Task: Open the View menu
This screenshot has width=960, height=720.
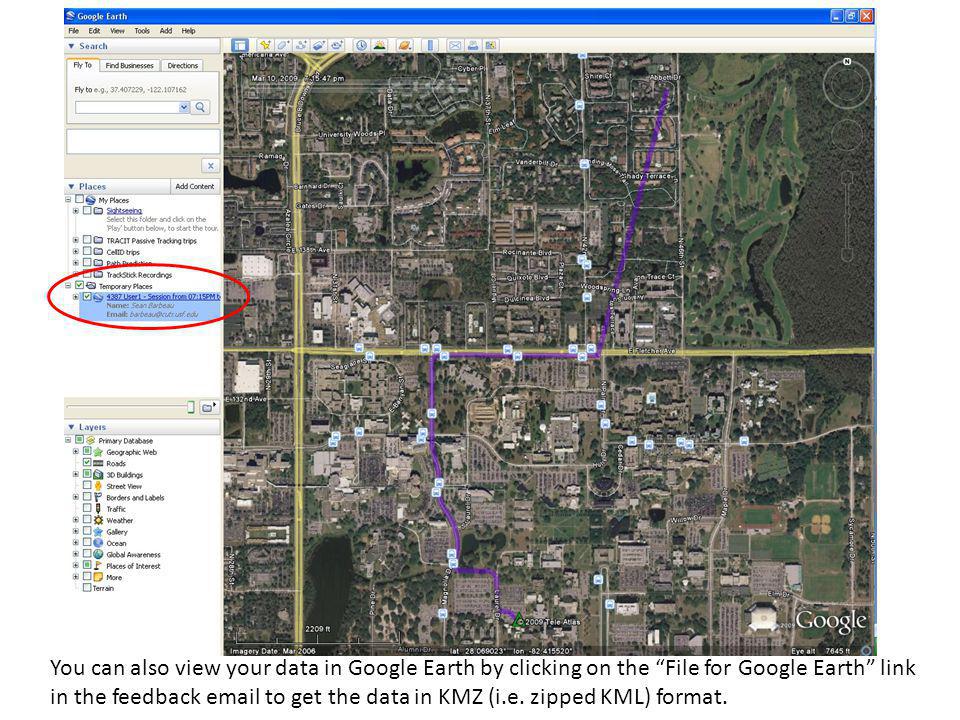Action: tap(117, 31)
